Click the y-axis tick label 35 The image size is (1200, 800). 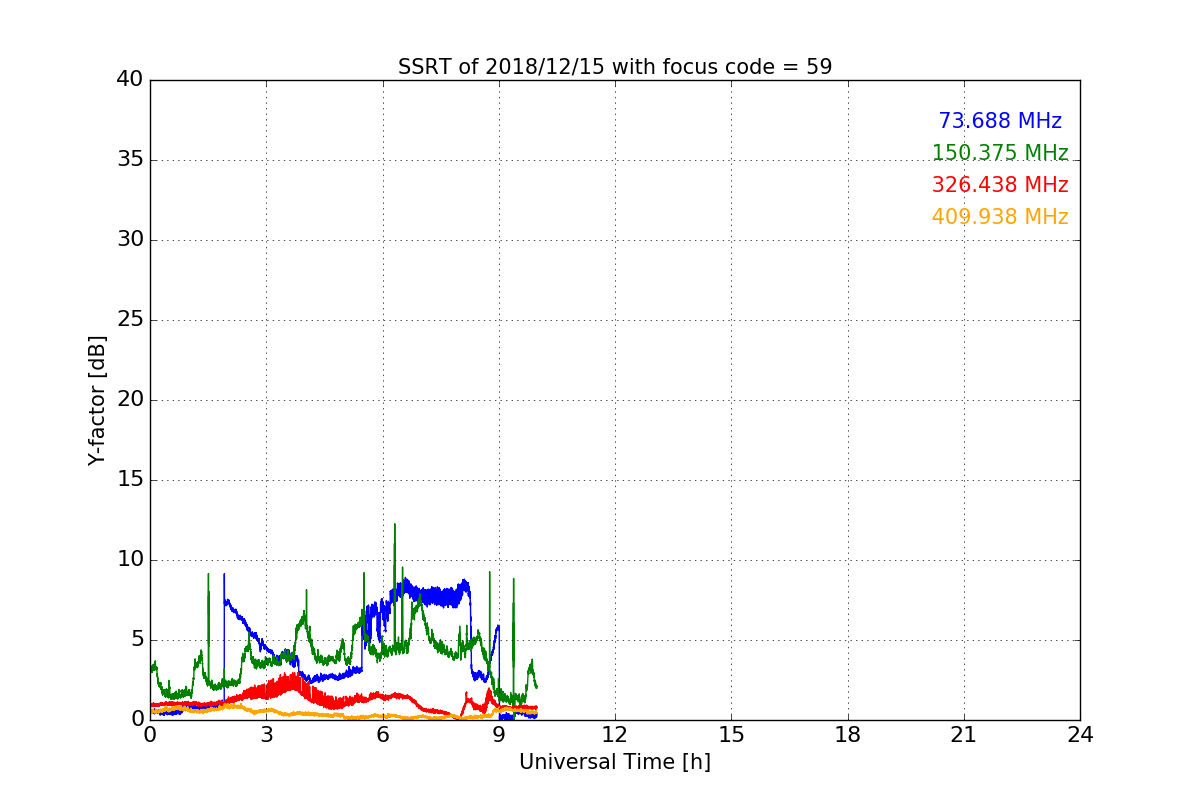[130, 160]
